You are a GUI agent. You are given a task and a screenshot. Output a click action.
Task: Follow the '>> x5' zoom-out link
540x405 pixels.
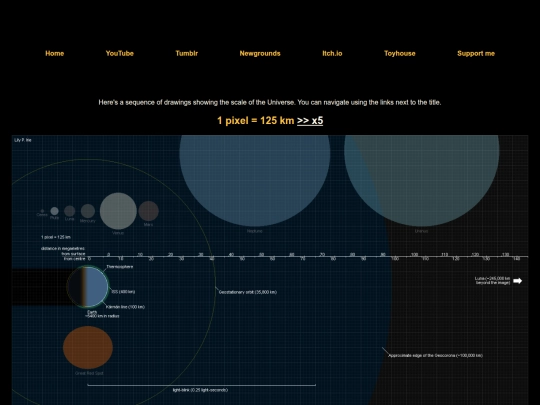[310, 121]
